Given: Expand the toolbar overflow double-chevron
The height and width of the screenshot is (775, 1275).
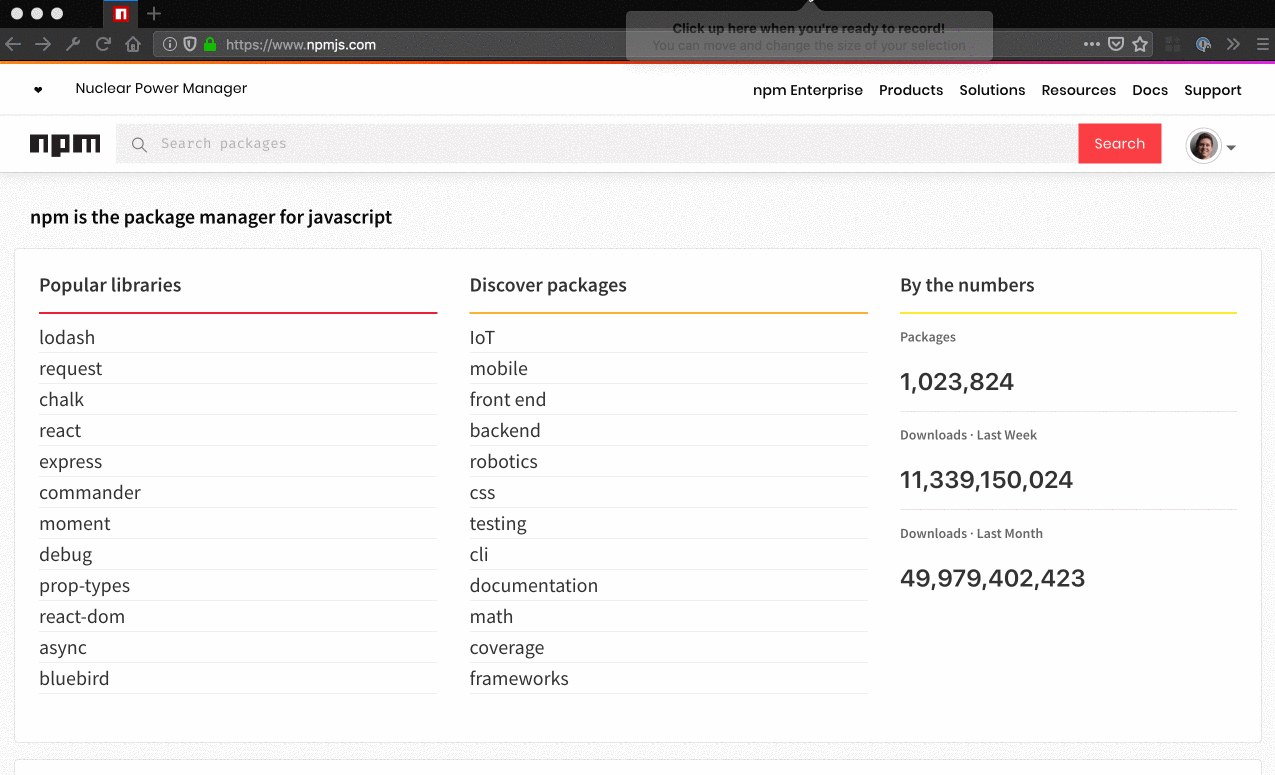Looking at the screenshot, I should point(1233,44).
